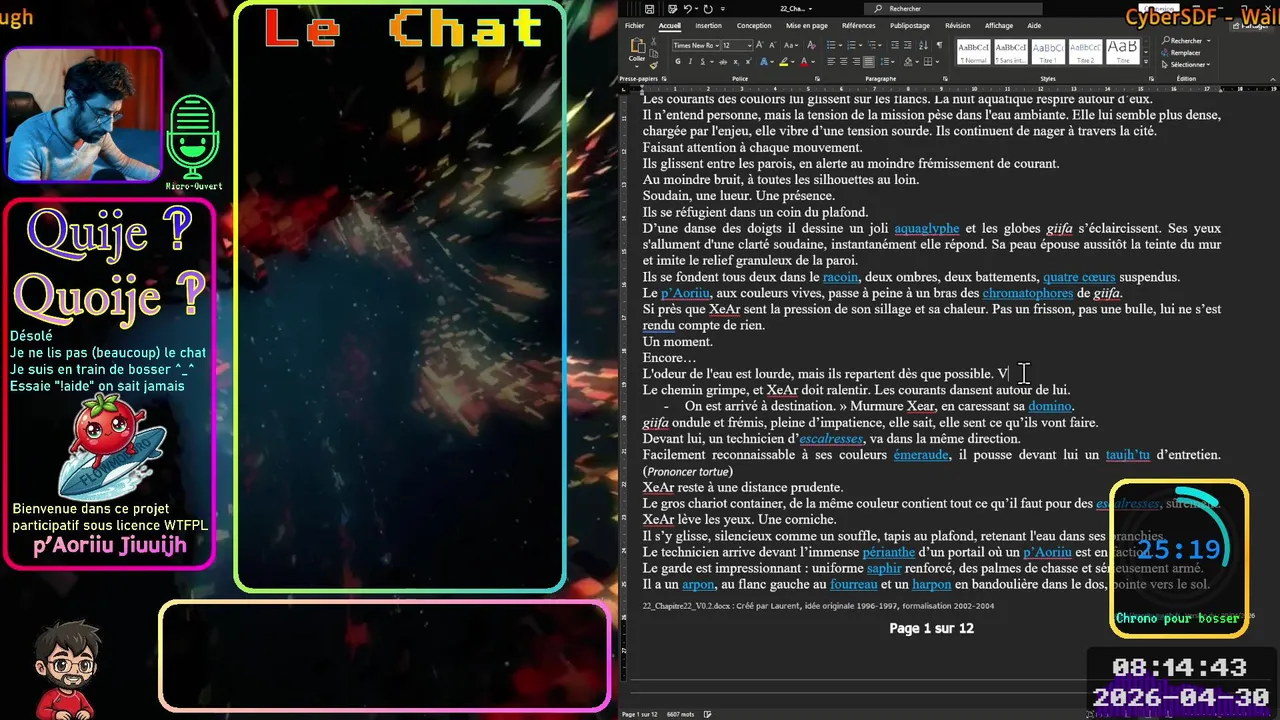The image size is (1280, 720).
Task: Undo the last action in Word
Action: click(687, 9)
